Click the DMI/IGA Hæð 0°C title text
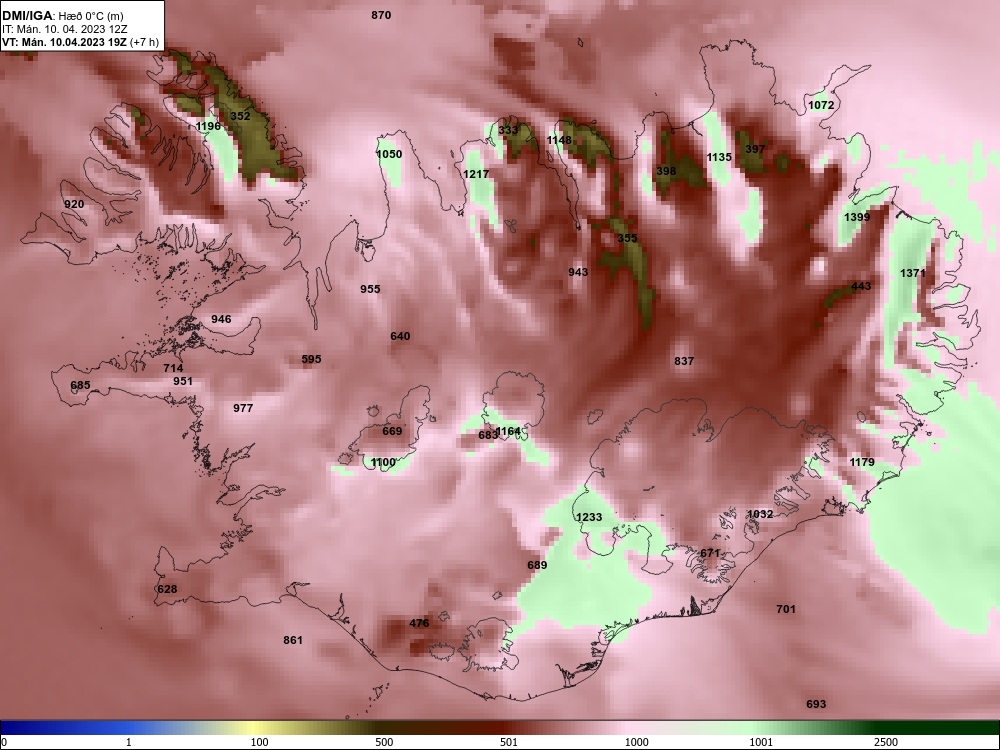 point(62,16)
